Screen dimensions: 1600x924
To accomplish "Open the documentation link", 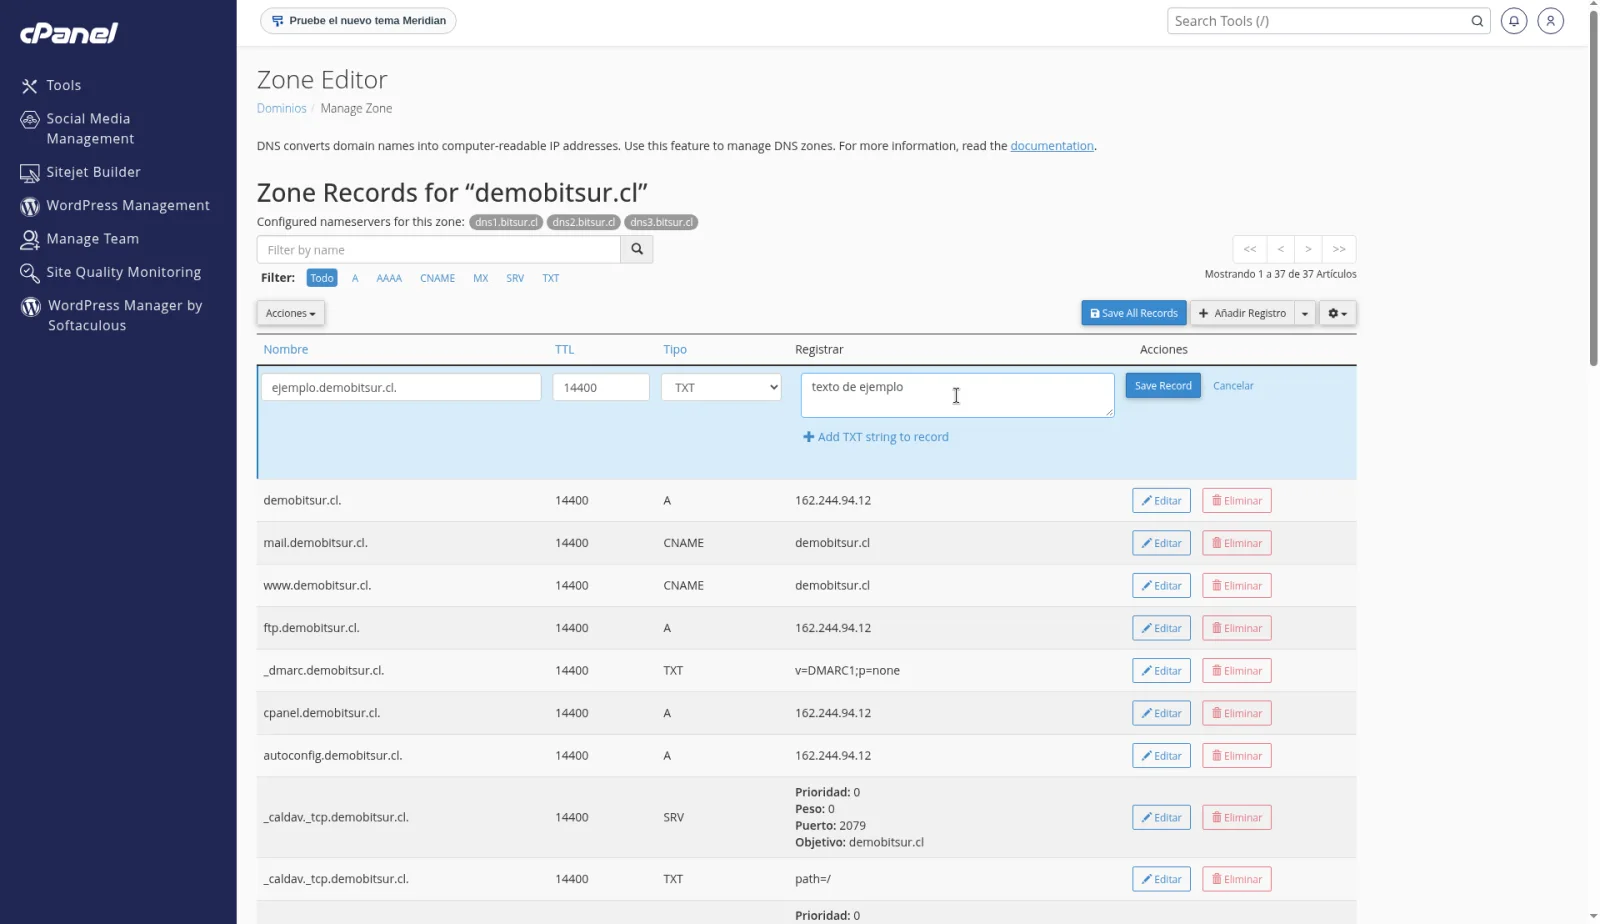I will [x=1052, y=146].
